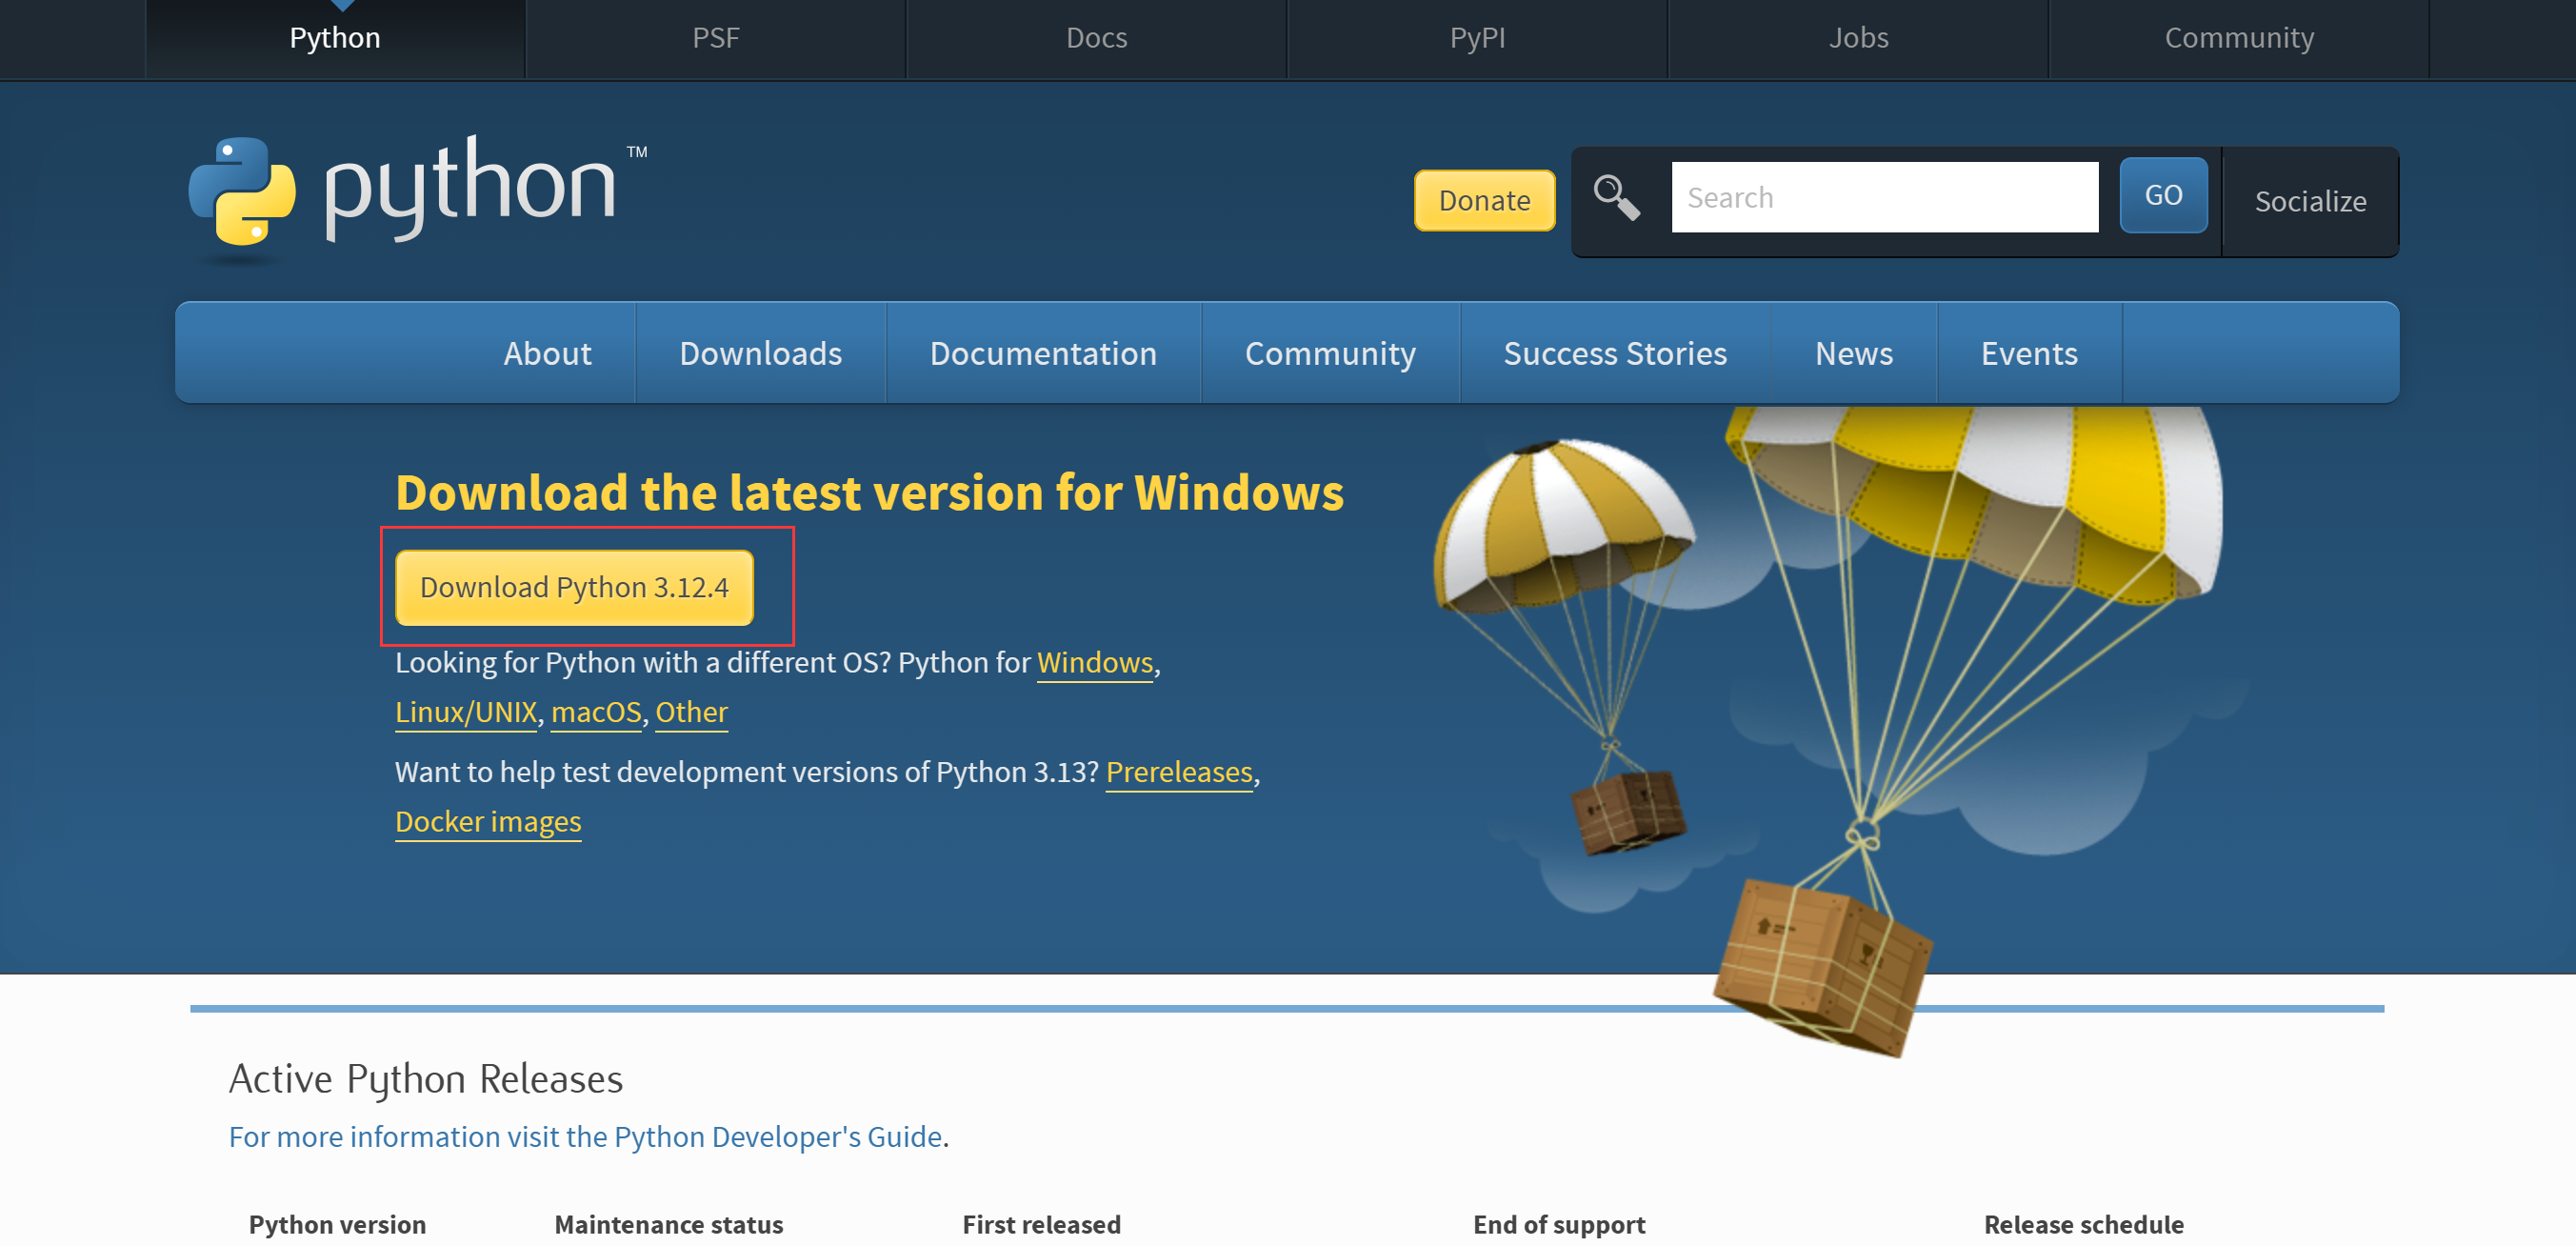Open the News section
This screenshot has height=1246, width=2576.
1853,352
